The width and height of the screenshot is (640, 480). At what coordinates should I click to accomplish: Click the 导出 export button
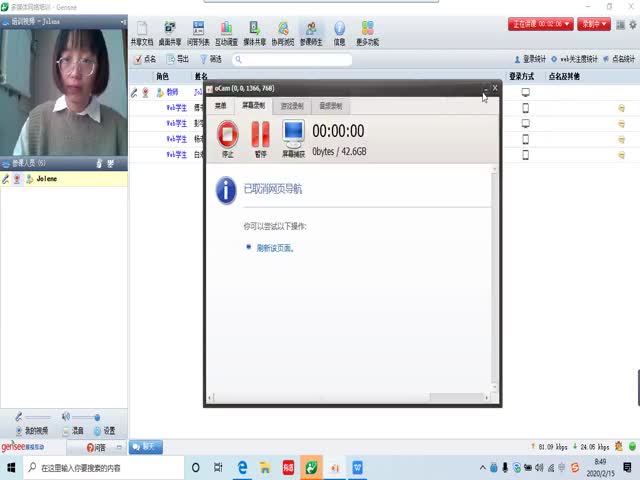[x=178, y=60]
